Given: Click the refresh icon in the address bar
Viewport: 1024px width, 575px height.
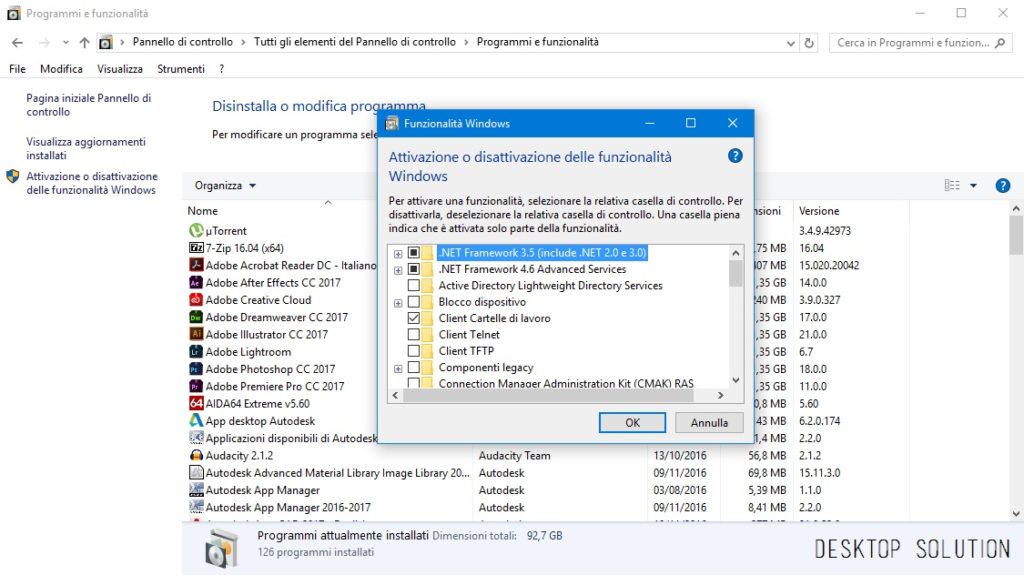Looking at the screenshot, I should click(x=809, y=43).
